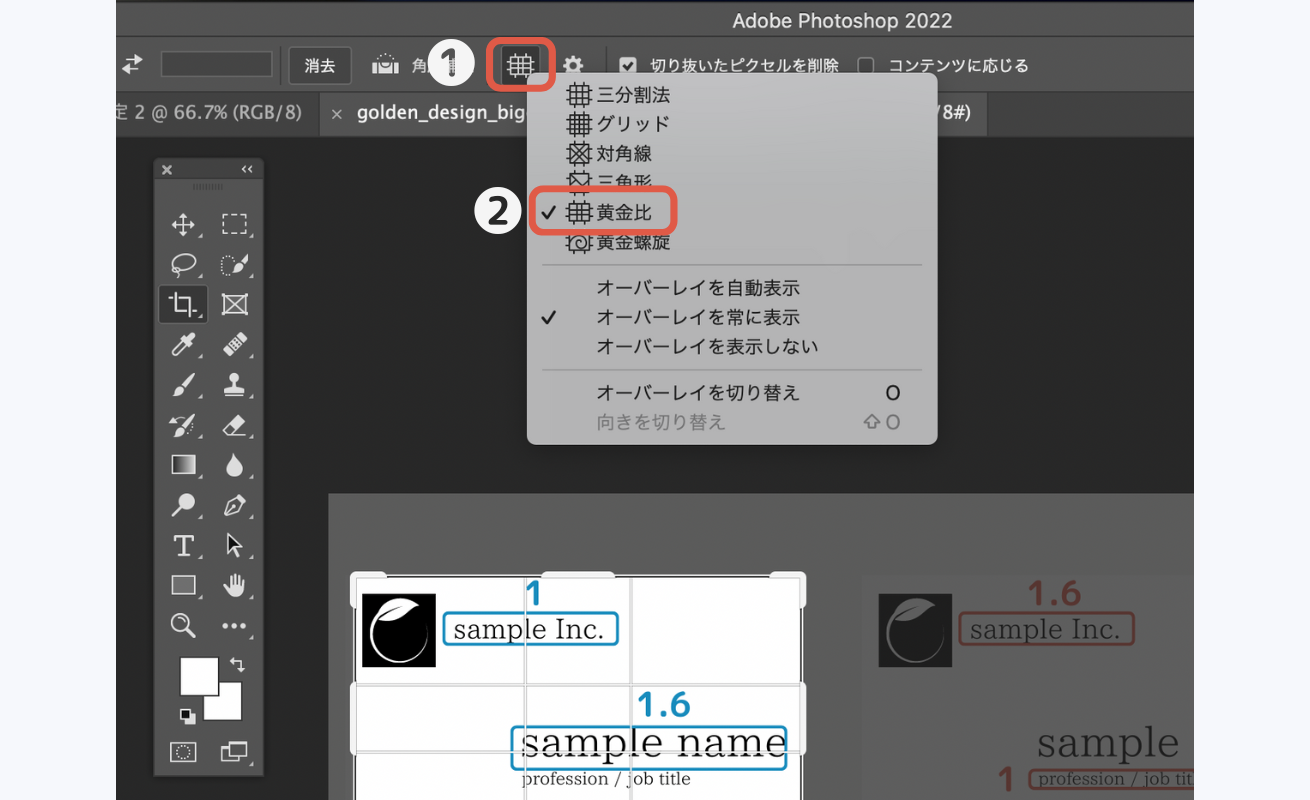Image resolution: width=1310 pixels, height=800 pixels.
Task: Enable コンテンツに応じる checkbox
Action: (x=866, y=66)
